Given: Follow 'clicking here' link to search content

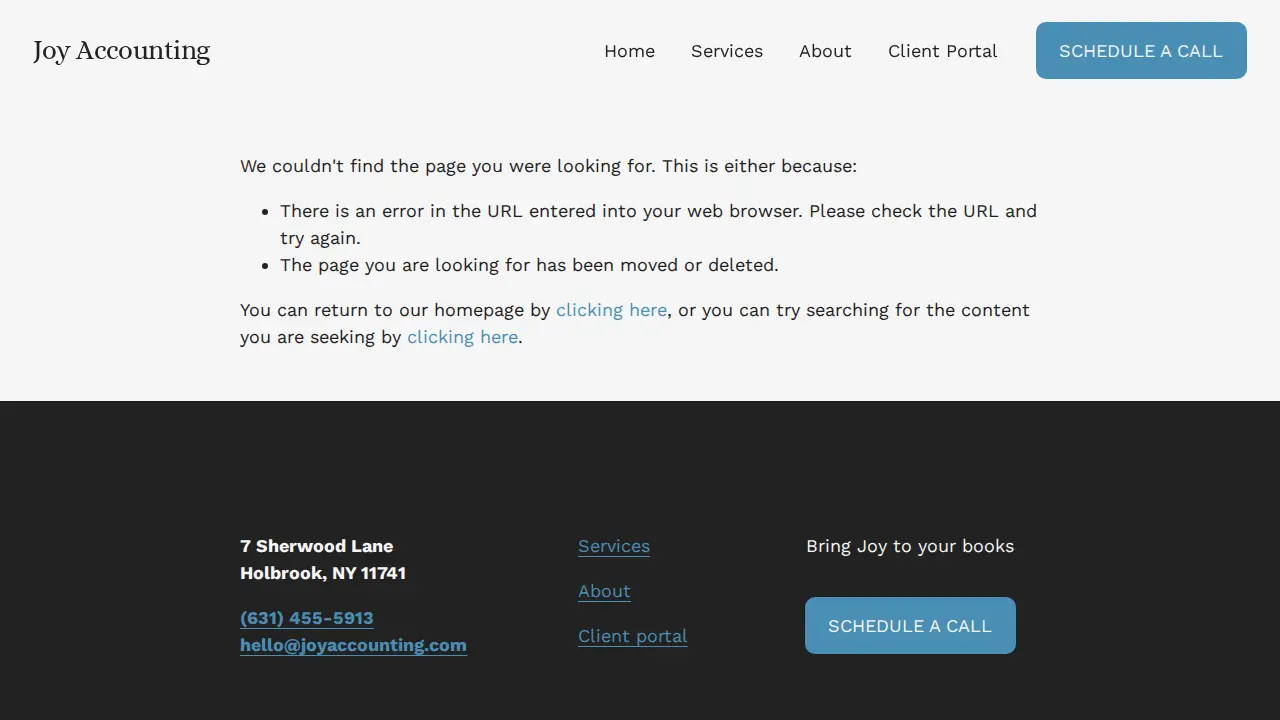Looking at the screenshot, I should tap(462, 337).
